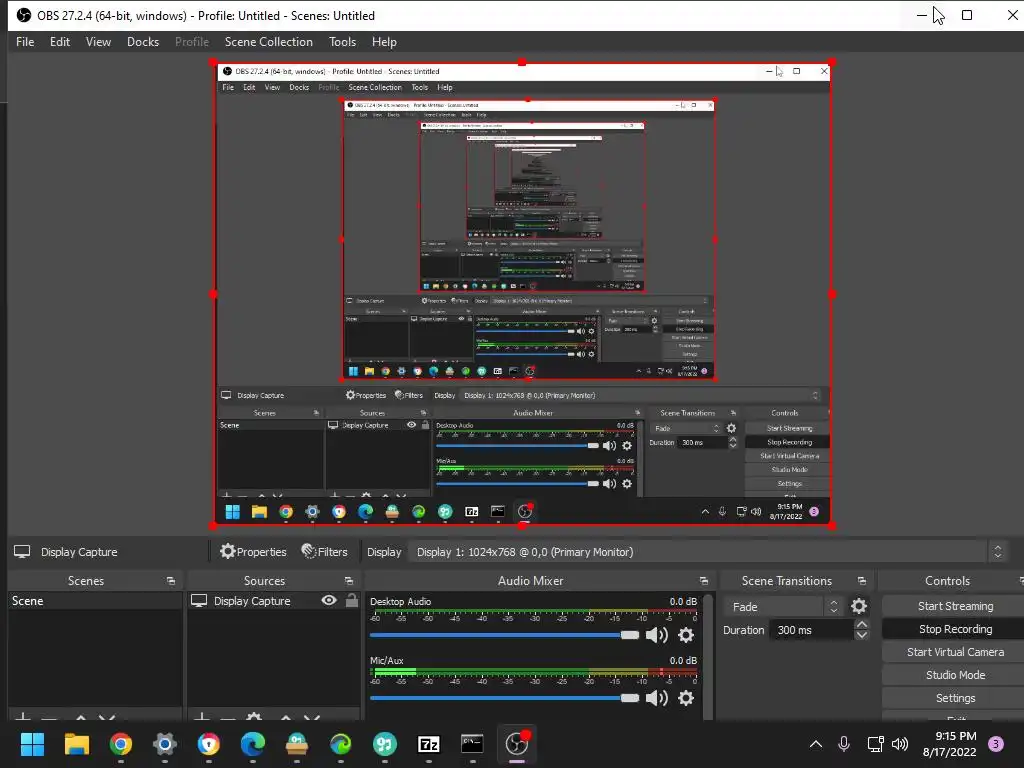Open Command Prompt from taskbar

coord(472,744)
